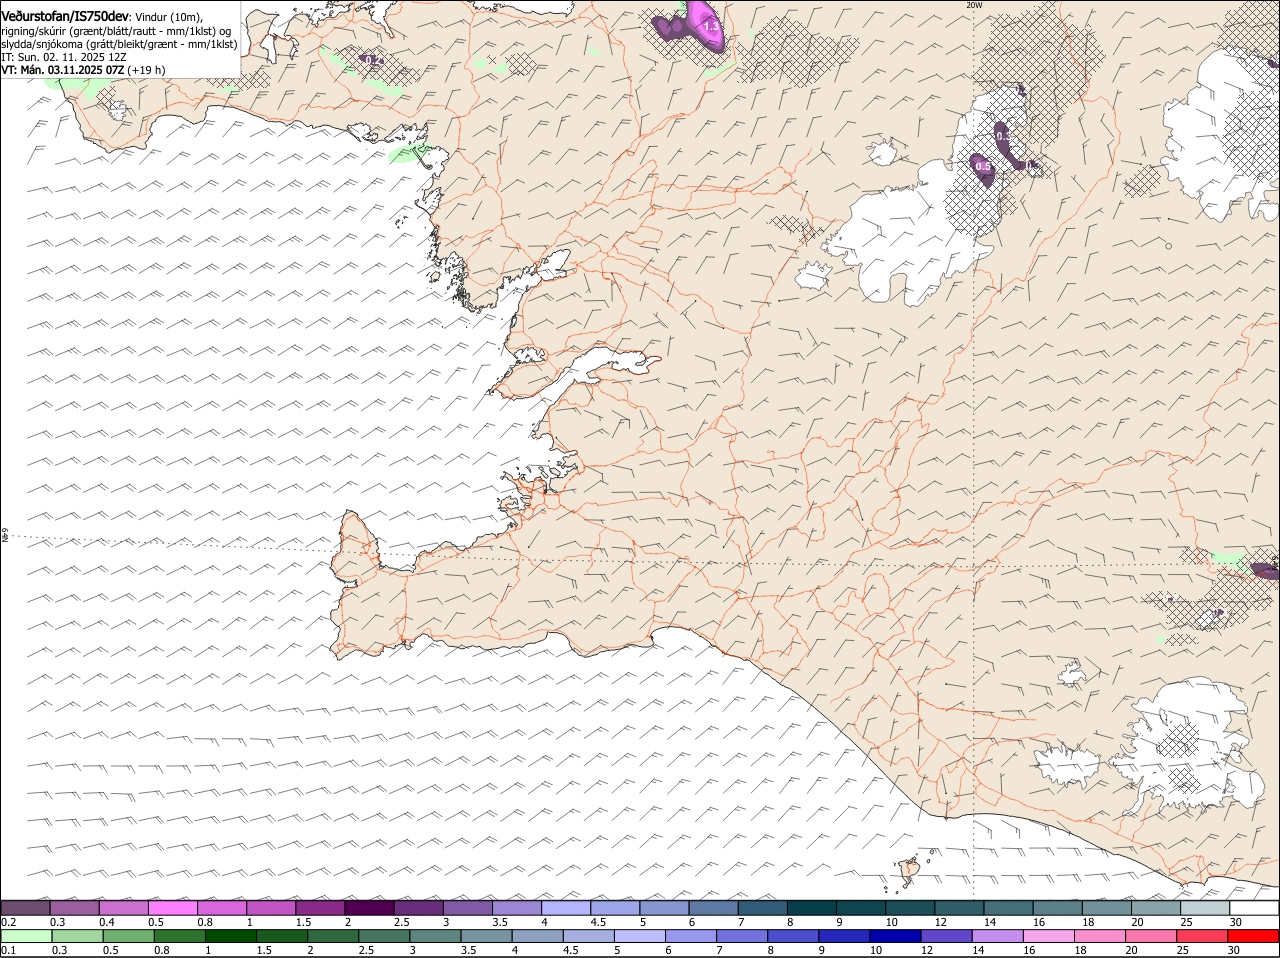Pick the mauve 0.2 swatch in the snow scale
The width and height of the screenshot is (1280, 958).
(26, 907)
